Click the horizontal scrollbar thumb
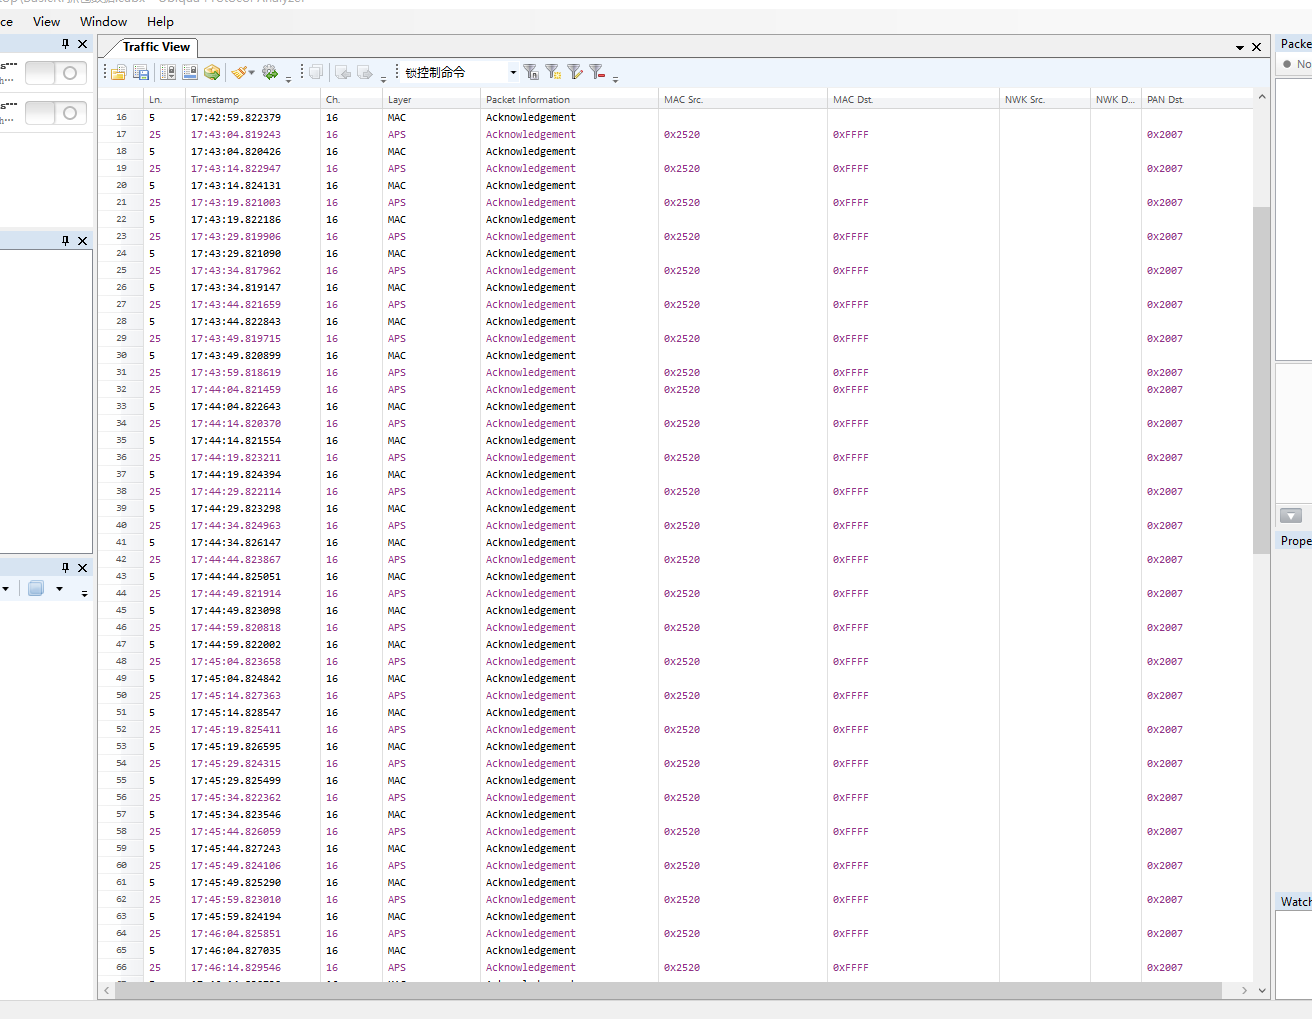This screenshot has width=1312, height=1019. [x=668, y=990]
